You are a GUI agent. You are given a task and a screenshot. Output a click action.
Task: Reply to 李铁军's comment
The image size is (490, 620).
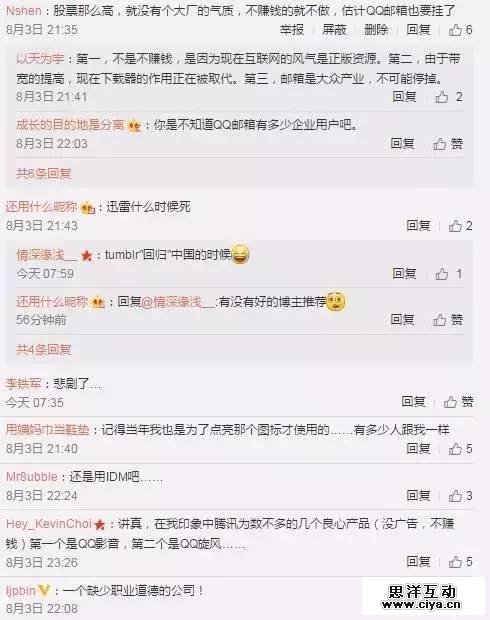(413, 402)
